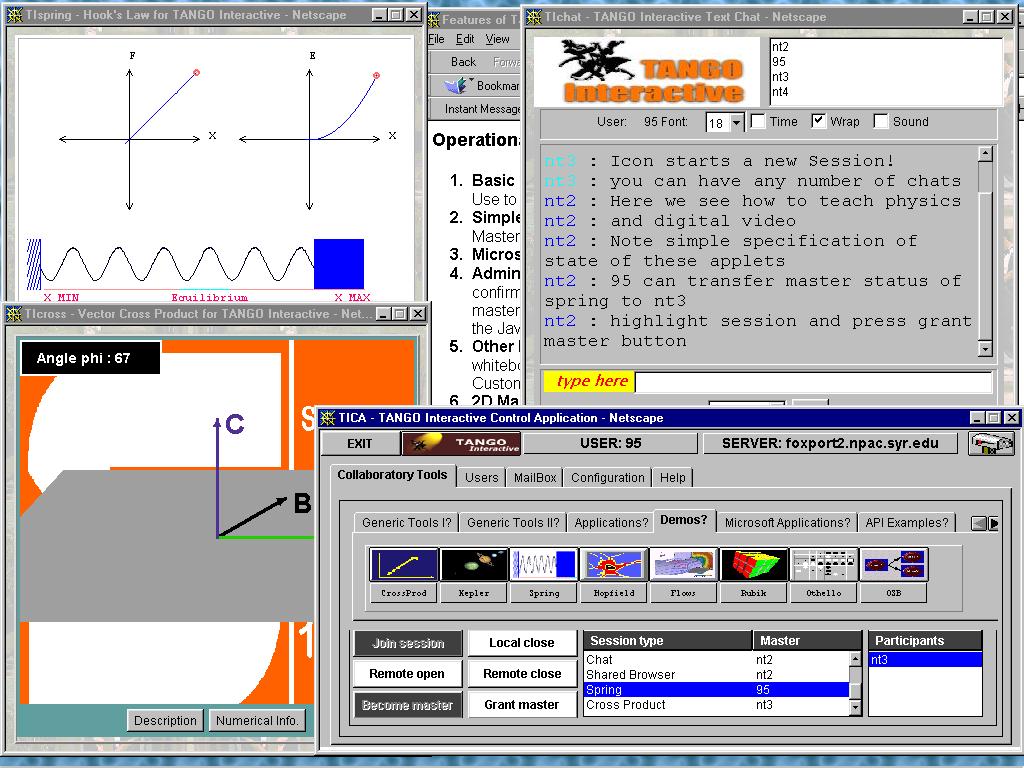Select the Demos? tab

click(684, 520)
